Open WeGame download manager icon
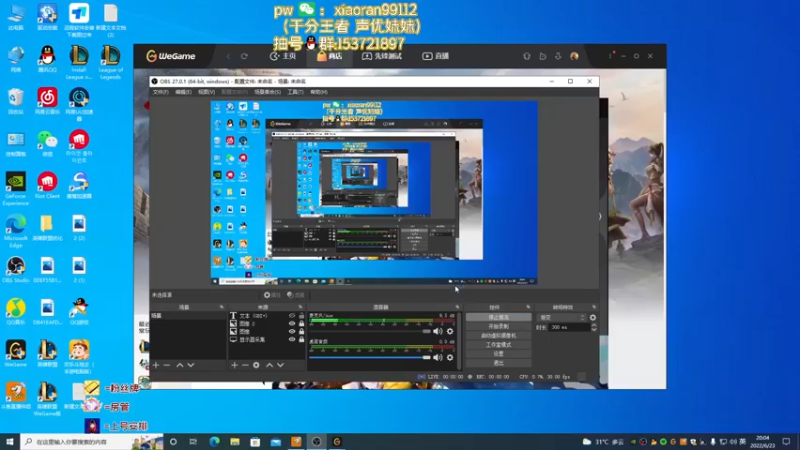Screen dimensions: 800x450 pyautogui.click(x=558, y=56)
